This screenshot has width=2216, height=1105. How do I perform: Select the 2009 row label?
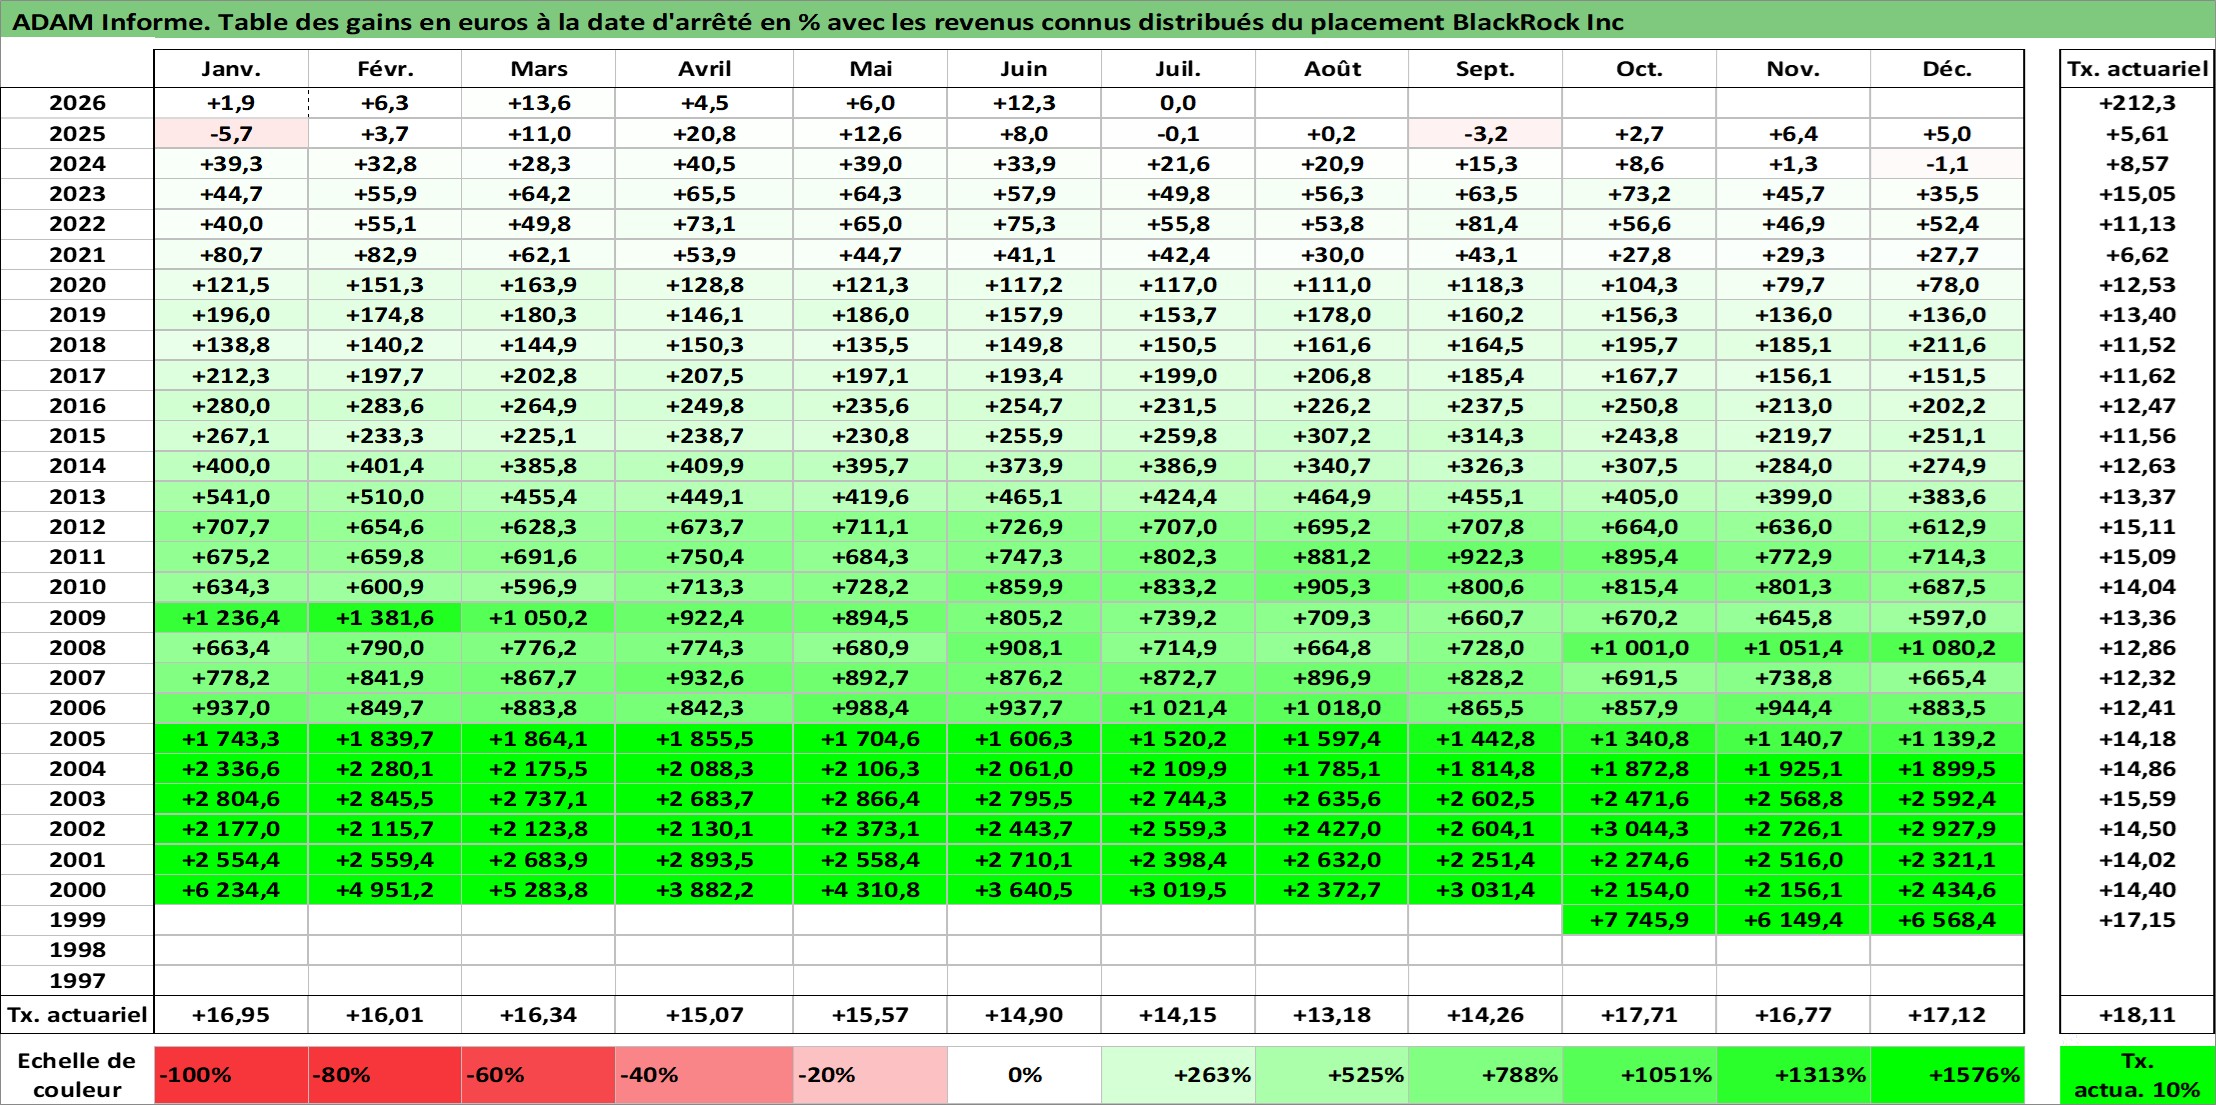click(x=77, y=618)
